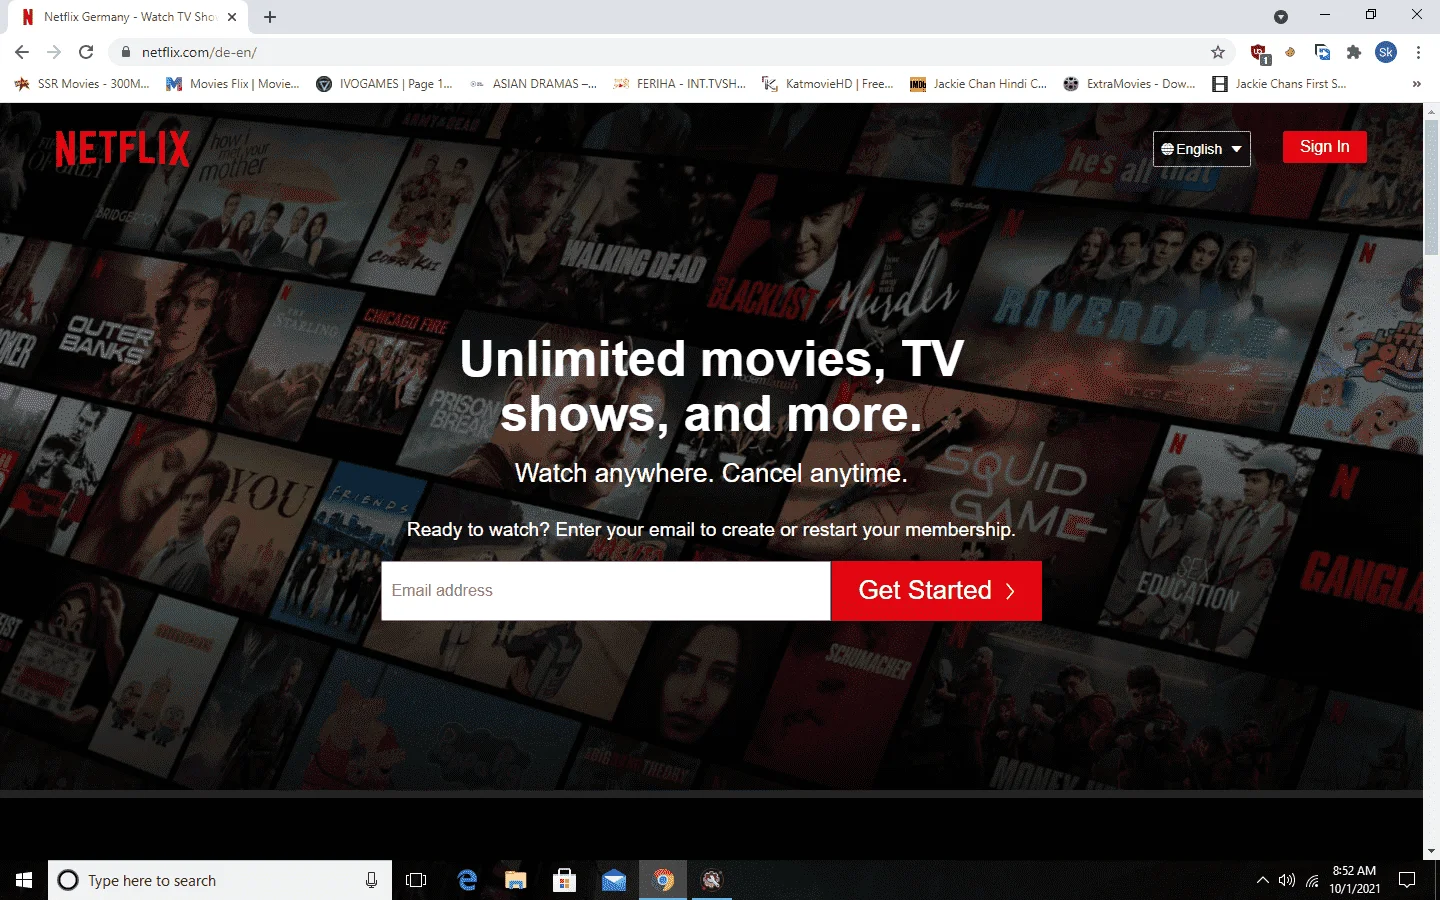Open the blue sync extension icon
This screenshot has width=1440, height=900.
(1322, 52)
